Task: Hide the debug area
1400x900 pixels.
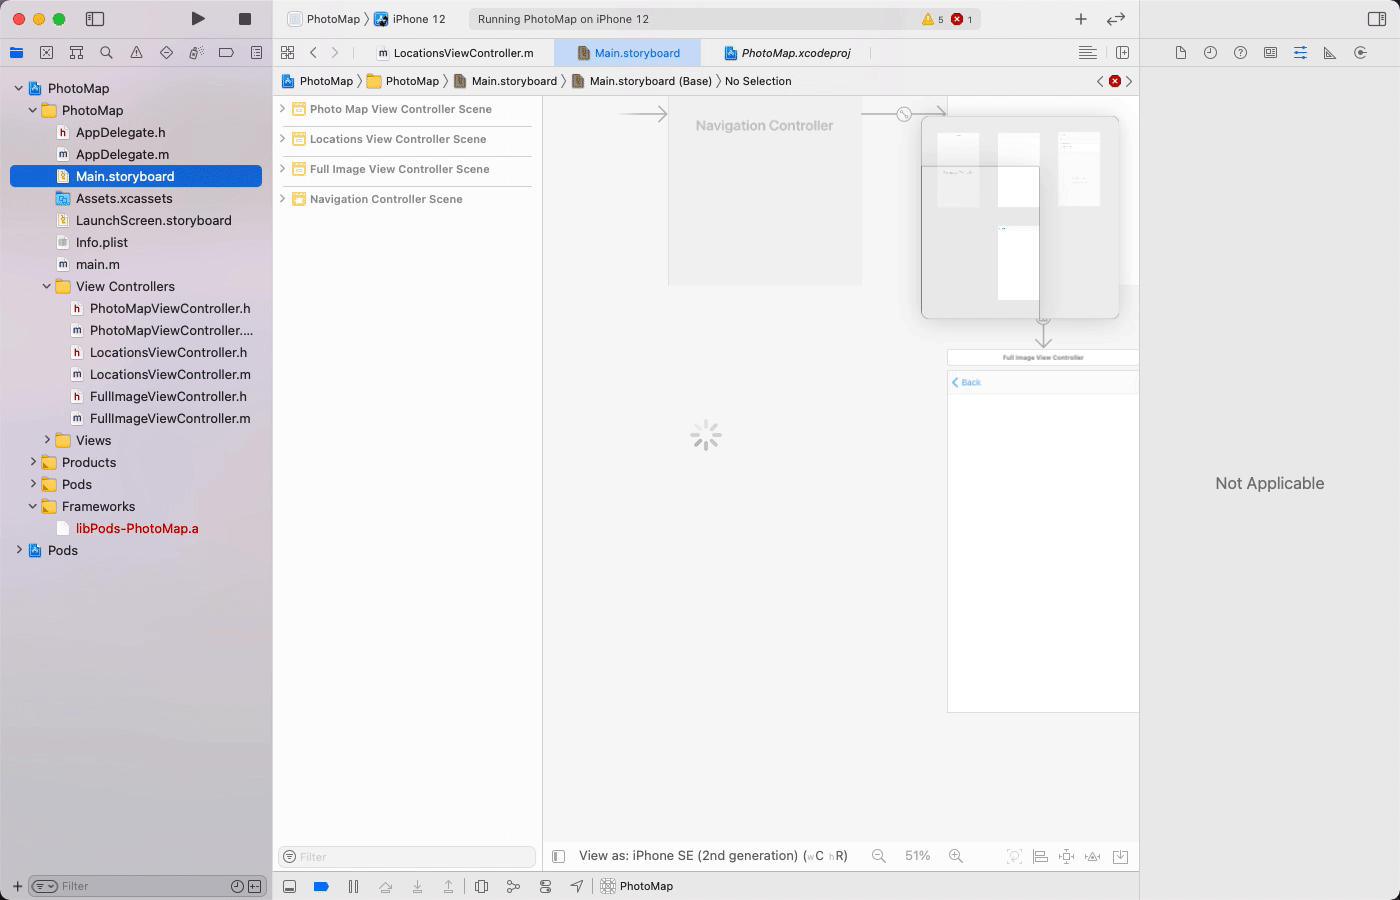Action: coord(289,886)
